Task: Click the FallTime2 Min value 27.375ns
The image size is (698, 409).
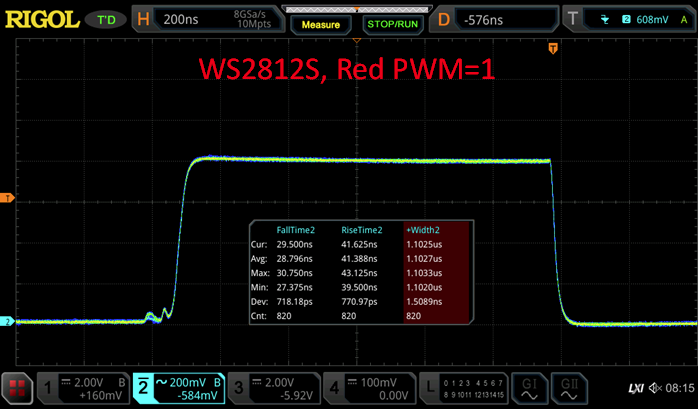Action: click(x=294, y=288)
